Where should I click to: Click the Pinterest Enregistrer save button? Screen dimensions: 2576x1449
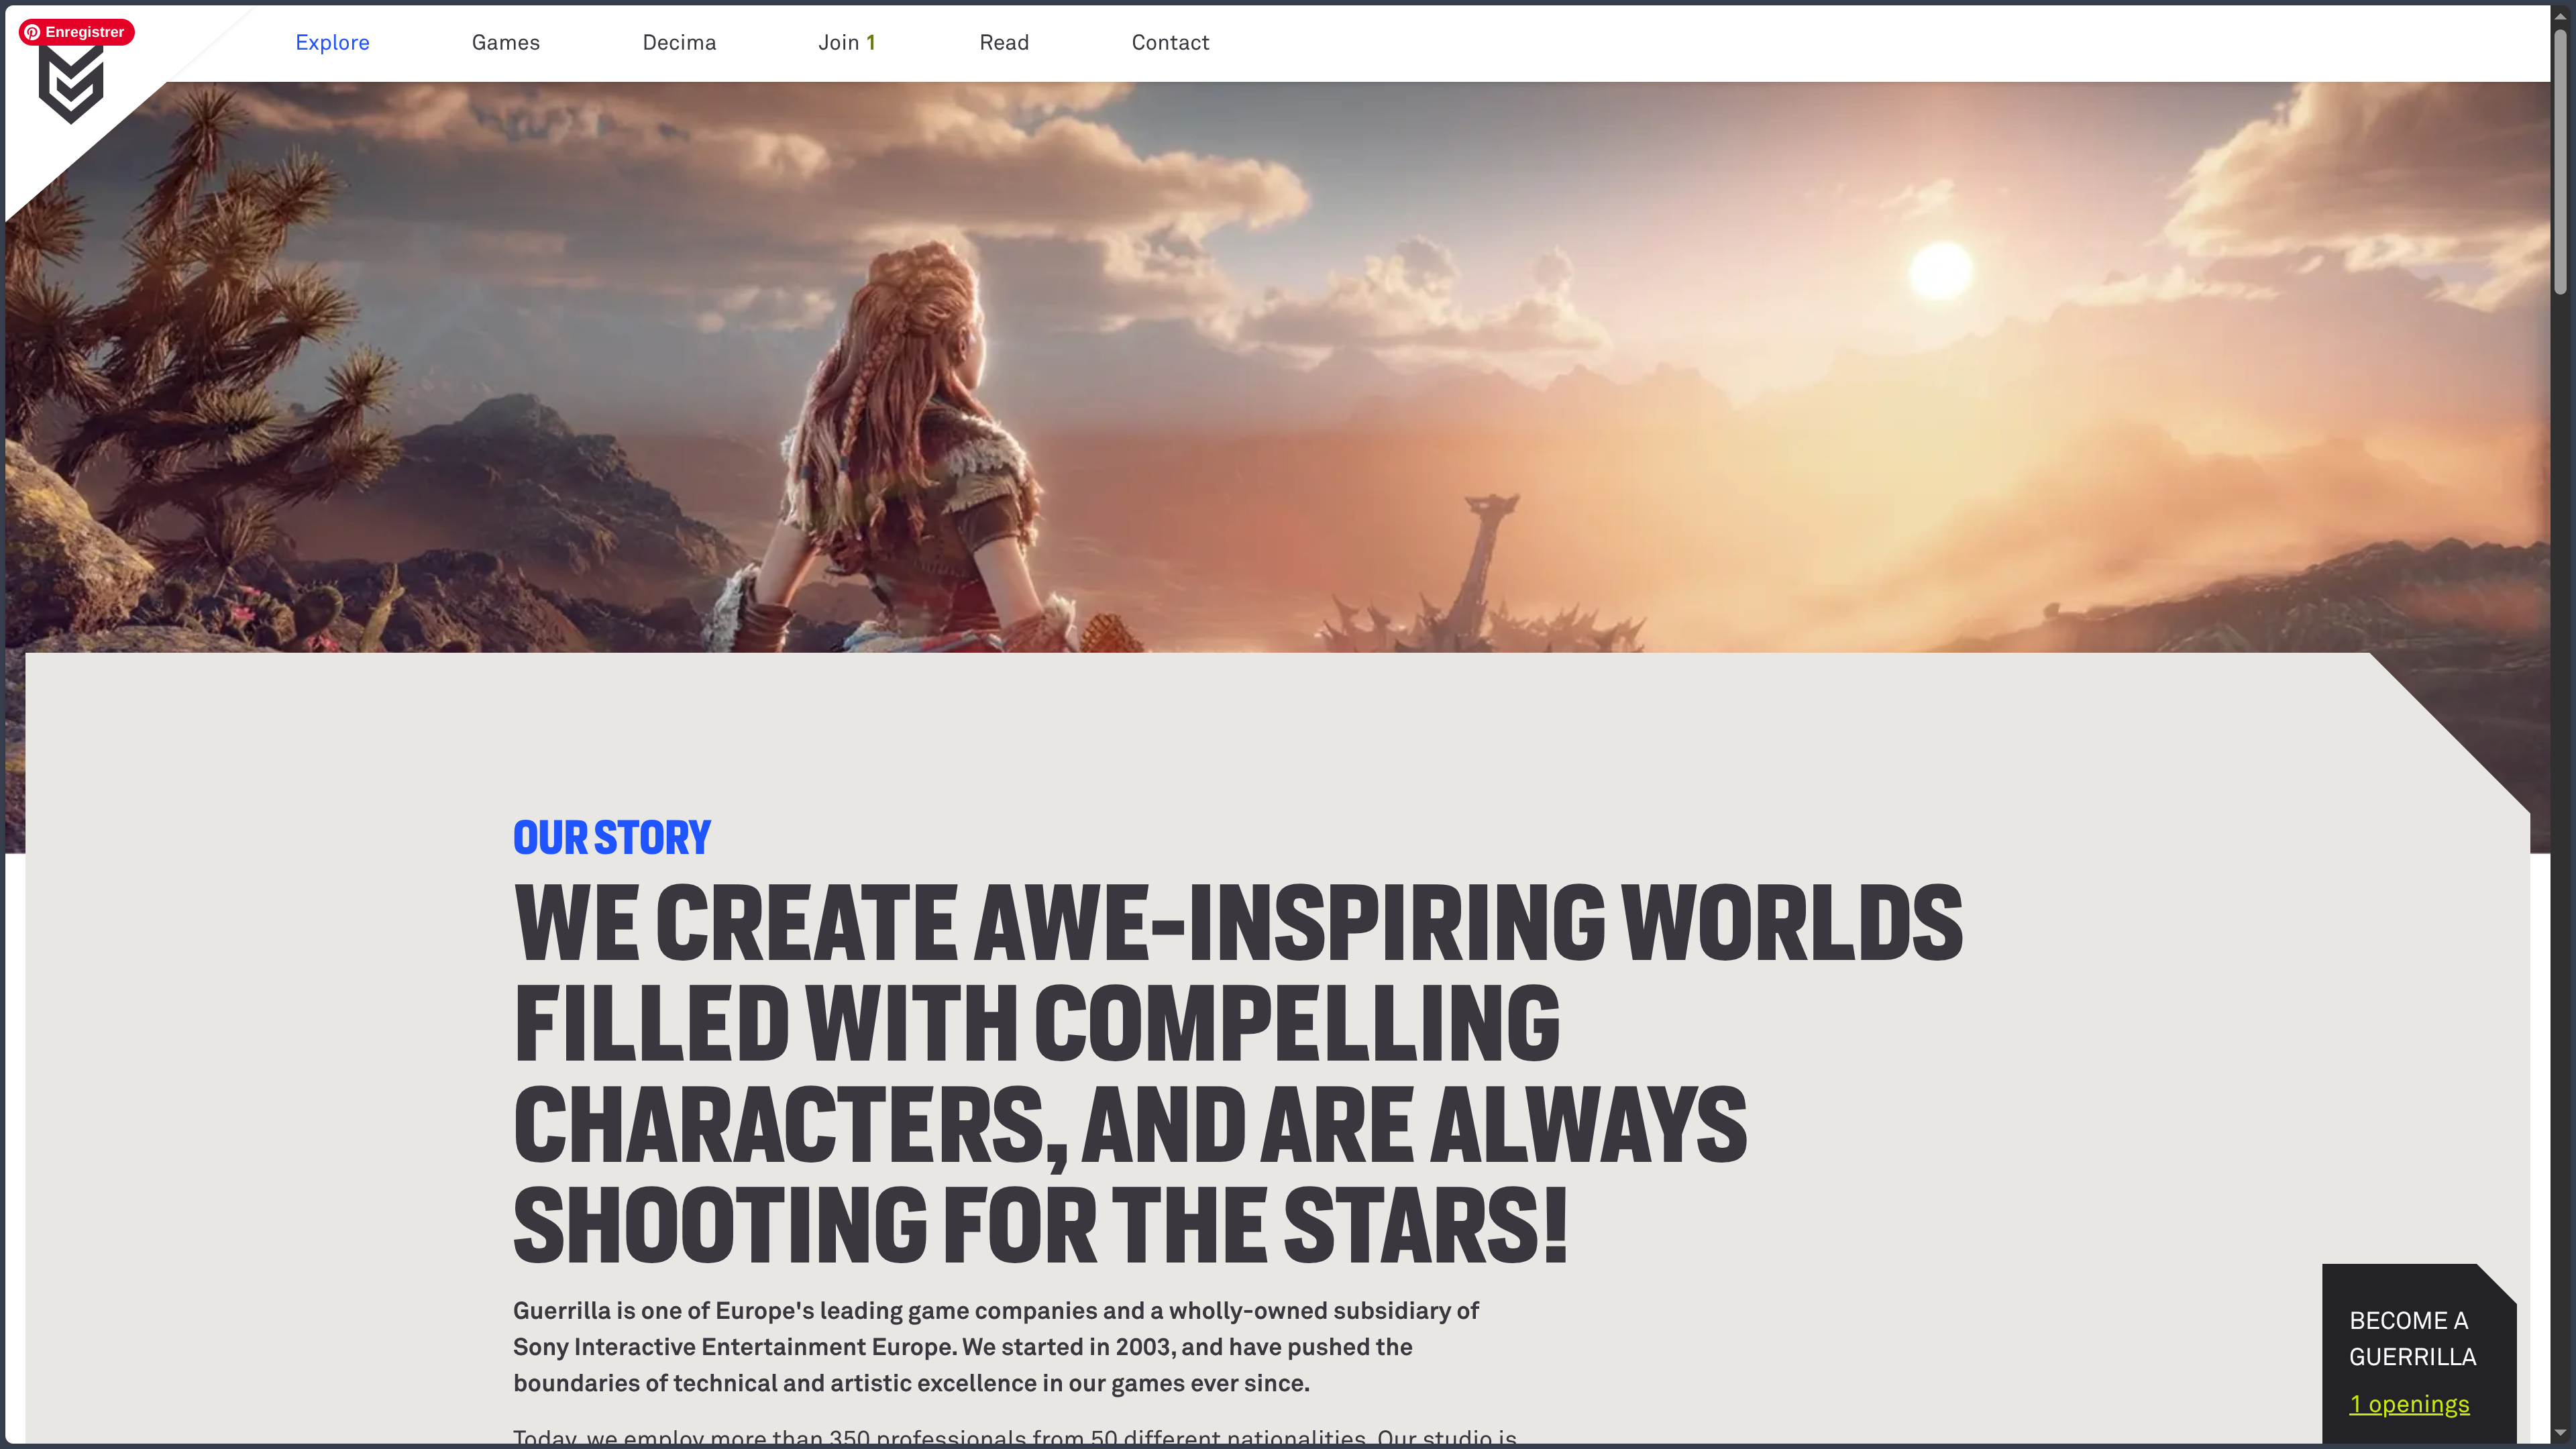76,32
